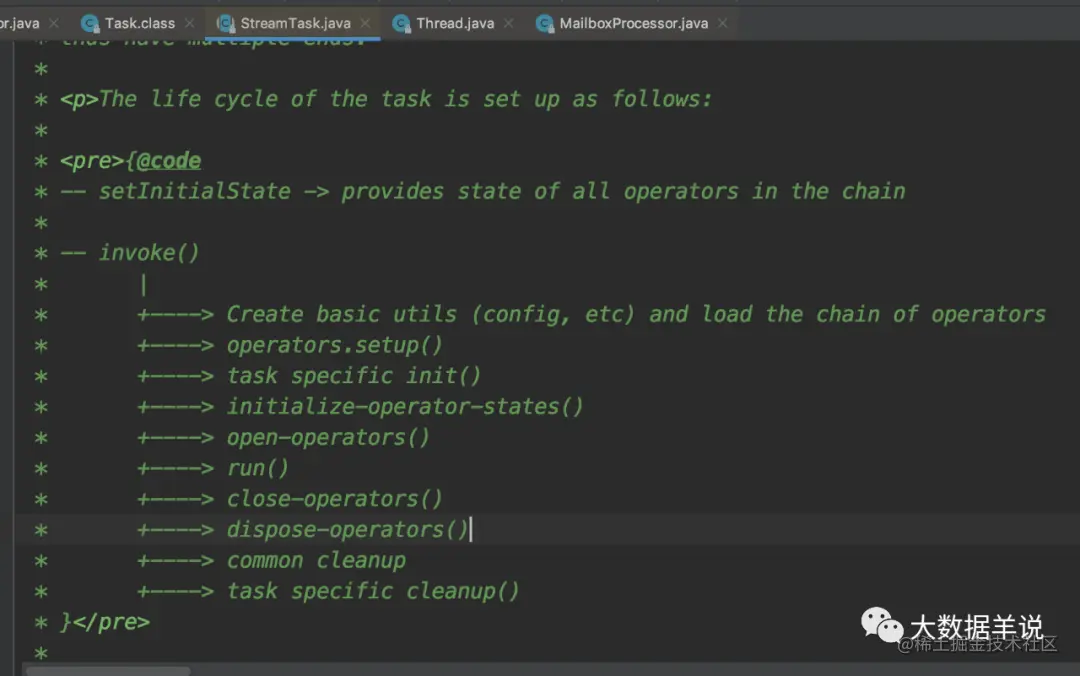Click the 'run()' comment line

[x=258, y=469]
